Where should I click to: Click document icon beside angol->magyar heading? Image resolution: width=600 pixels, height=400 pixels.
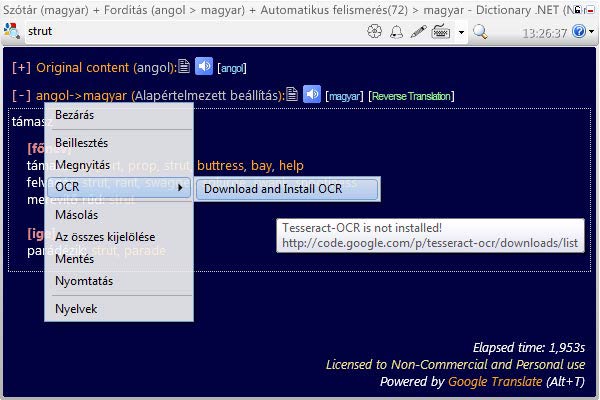pyautogui.click(x=291, y=95)
